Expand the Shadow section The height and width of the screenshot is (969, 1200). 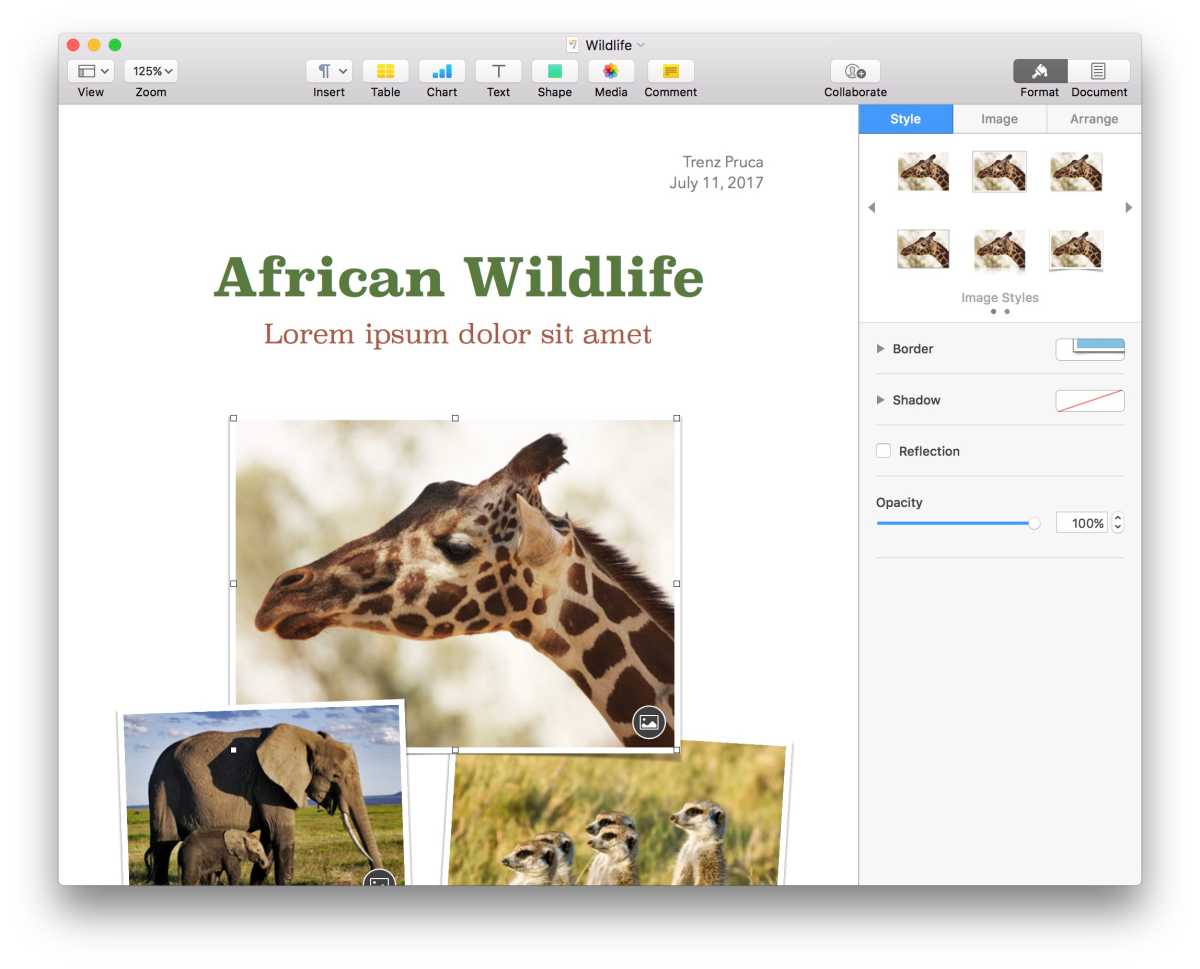click(x=881, y=400)
